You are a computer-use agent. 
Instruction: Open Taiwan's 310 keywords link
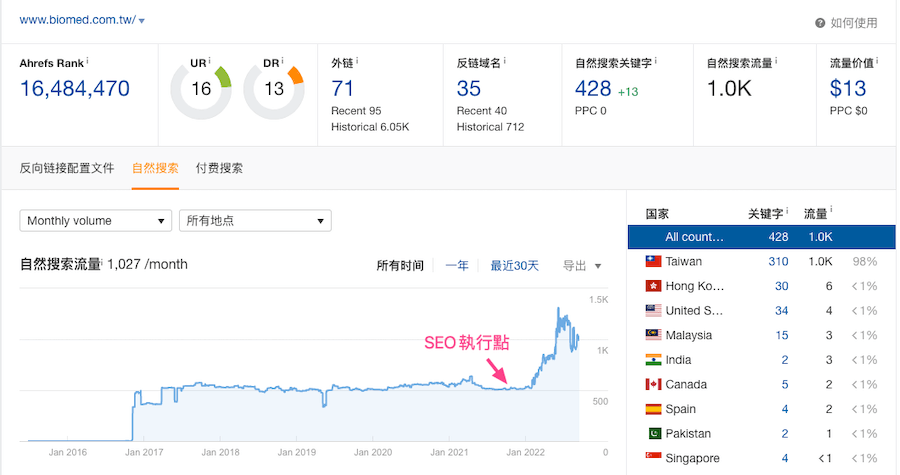pyautogui.click(x=778, y=262)
